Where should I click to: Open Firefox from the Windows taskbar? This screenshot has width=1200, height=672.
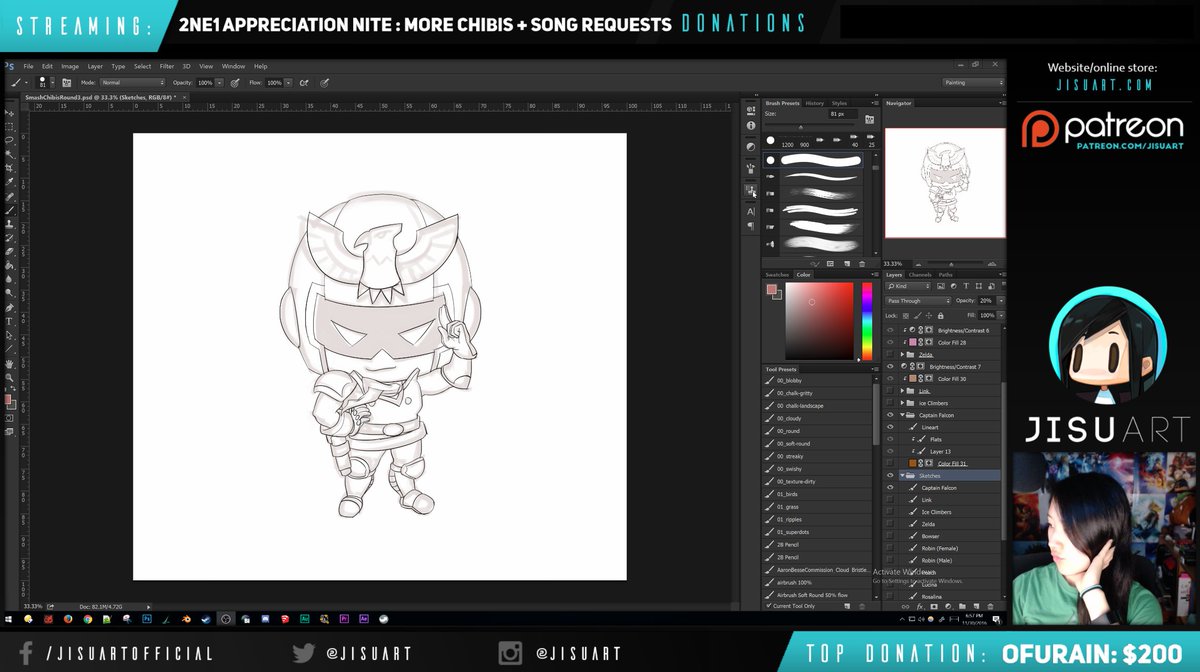pyautogui.click(x=68, y=619)
